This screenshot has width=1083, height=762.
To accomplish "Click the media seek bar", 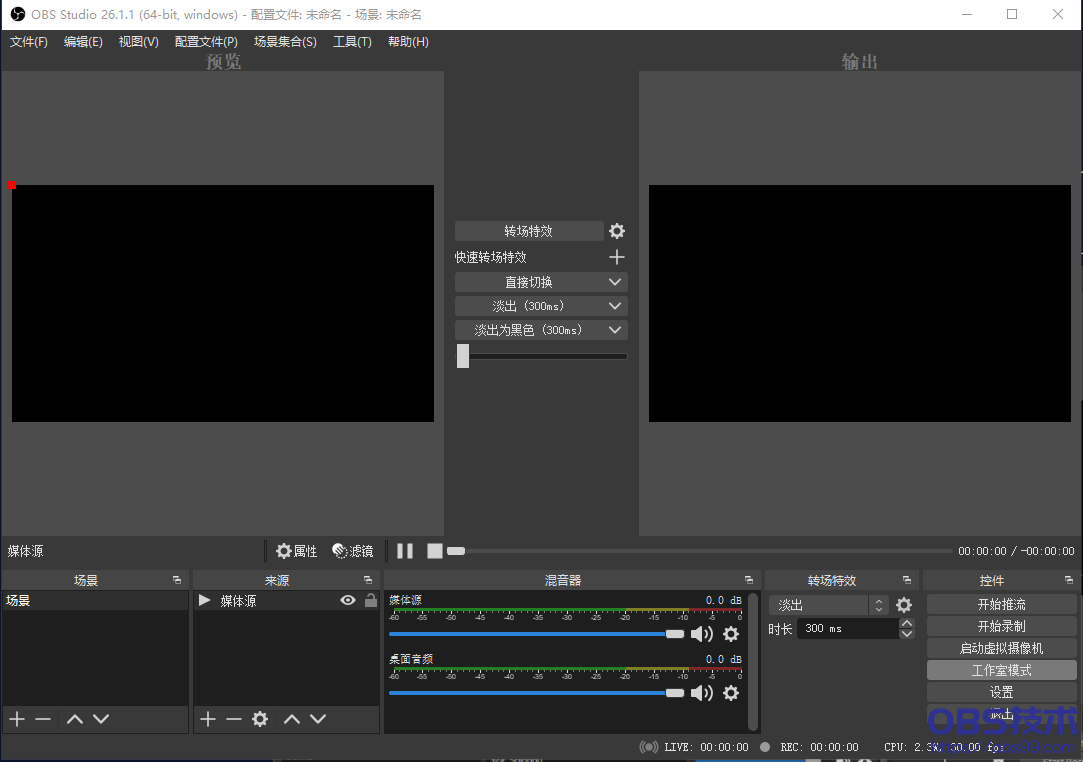I will point(699,551).
